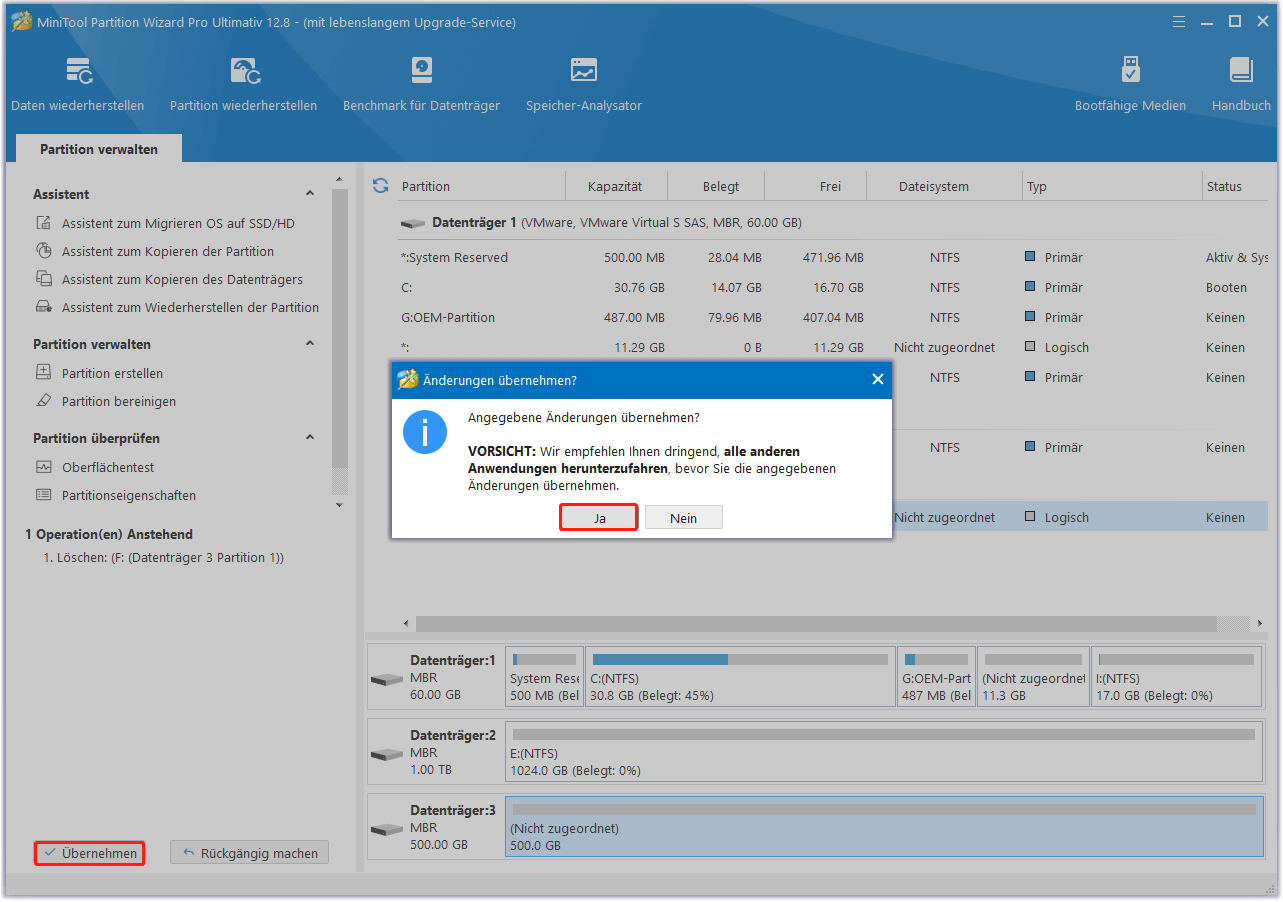Decline changes with the Nein button
1283x902 pixels.
[x=683, y=518]
